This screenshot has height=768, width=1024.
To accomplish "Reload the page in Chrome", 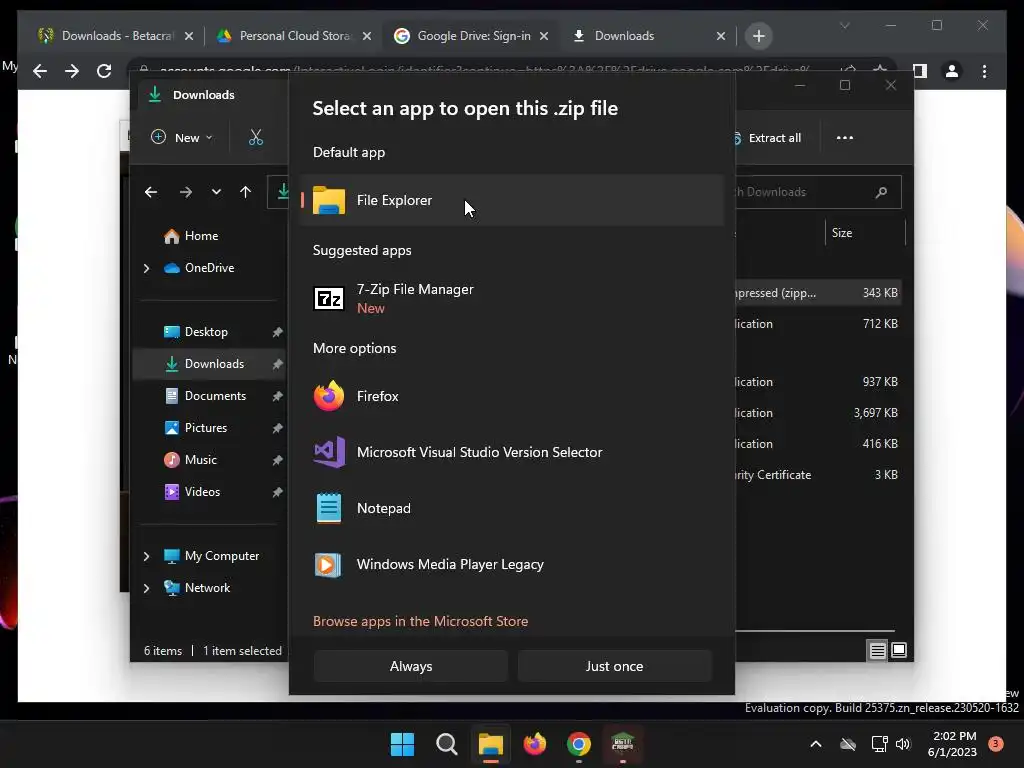I will [x=104, y=71].
